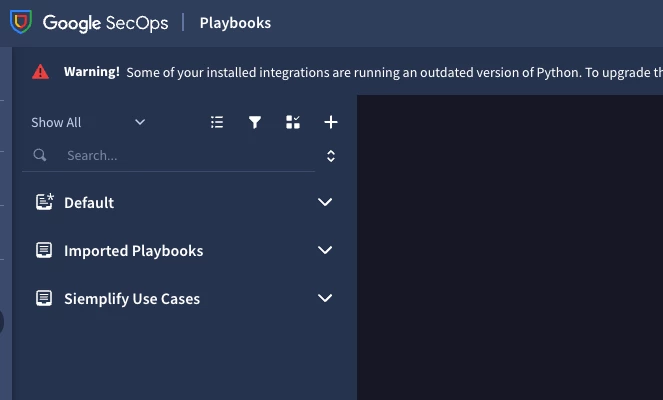Click the Siemplify Use Cases folder icon
The height and width of the screenshot is (400, 663).
point(44,298)
